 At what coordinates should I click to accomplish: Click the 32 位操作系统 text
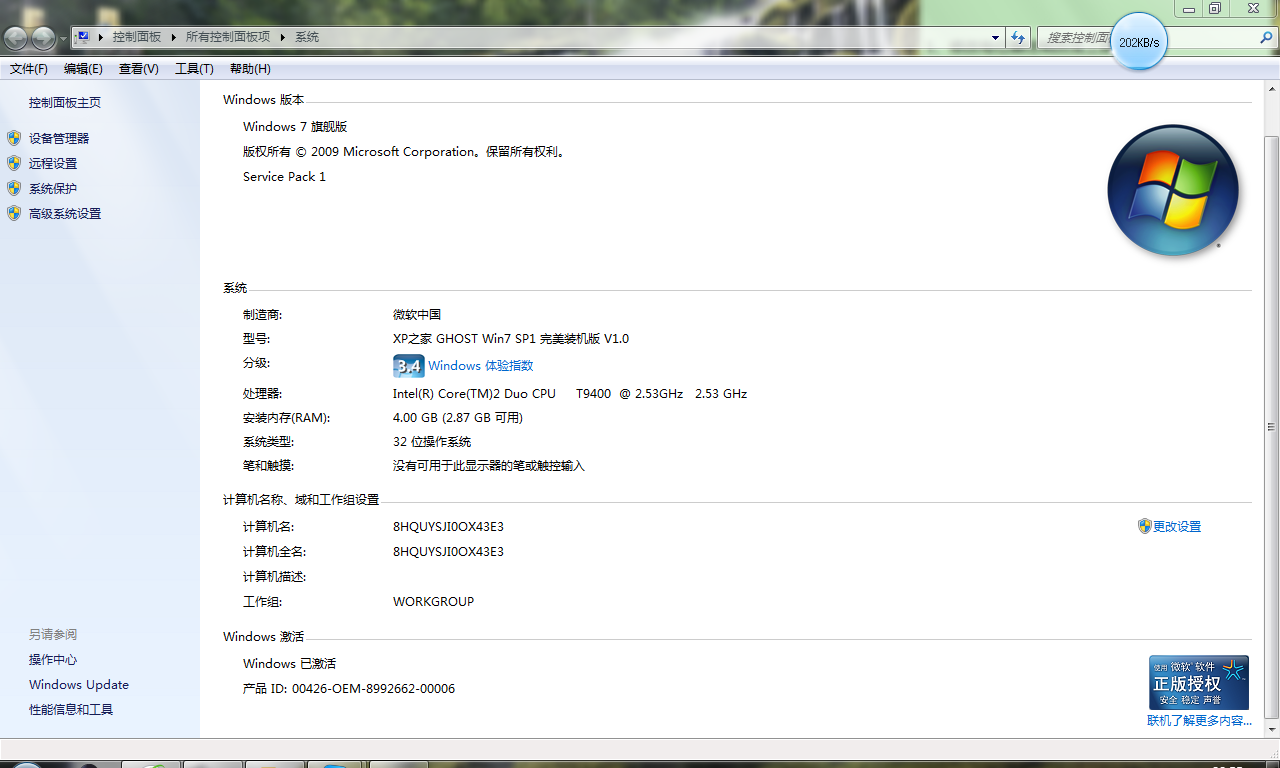pyautogui.click(x=432, y=442)
